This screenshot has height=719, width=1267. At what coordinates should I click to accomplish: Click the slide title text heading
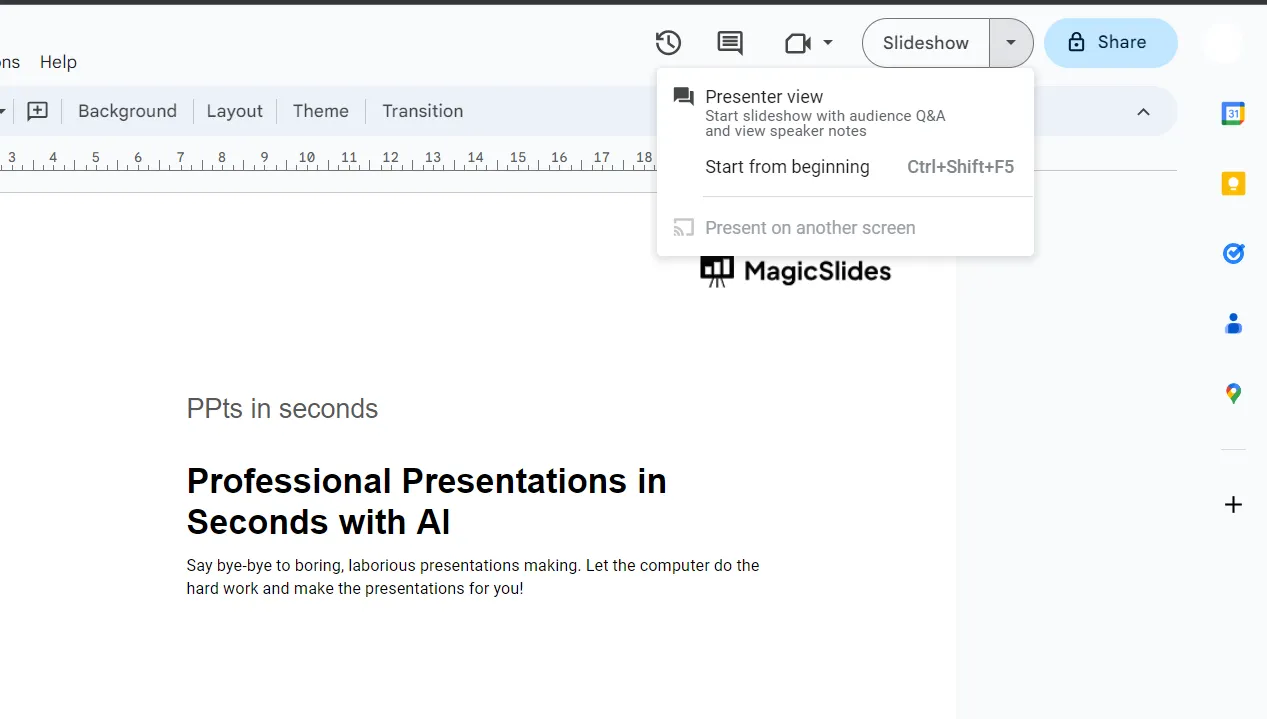tap(426, 501)
